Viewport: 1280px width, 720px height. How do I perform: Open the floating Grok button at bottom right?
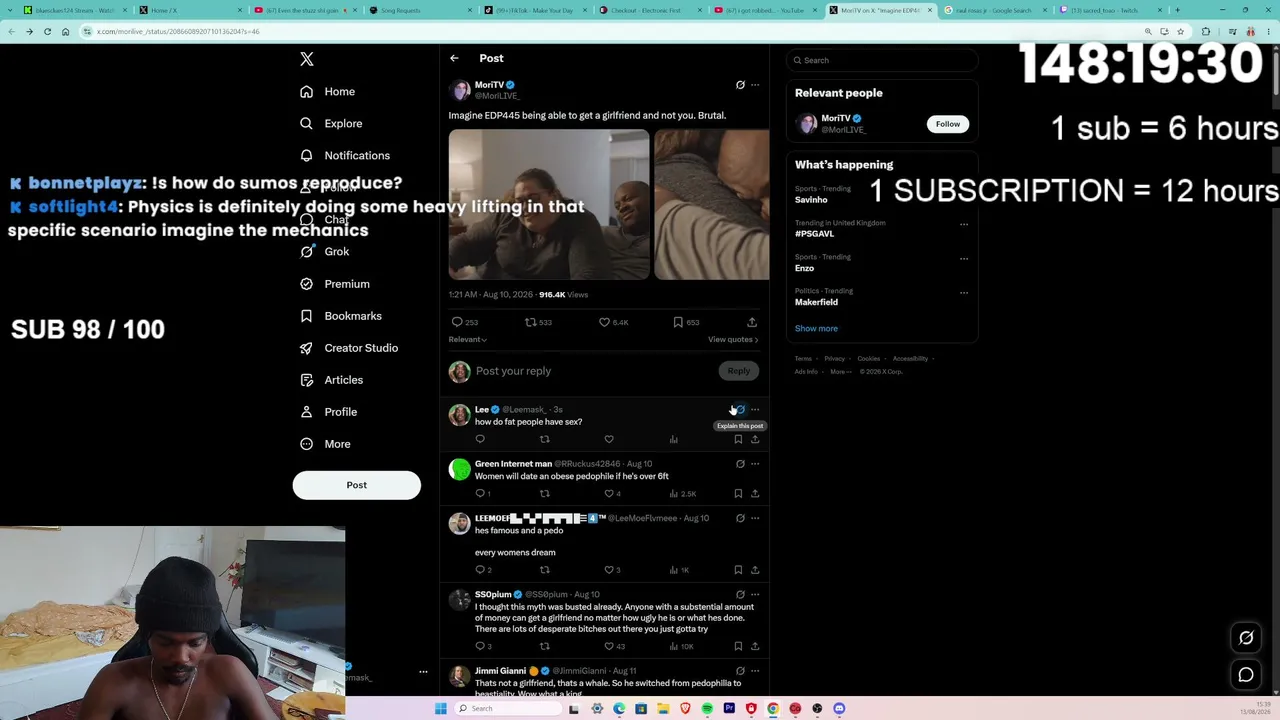click(1246, 638)
